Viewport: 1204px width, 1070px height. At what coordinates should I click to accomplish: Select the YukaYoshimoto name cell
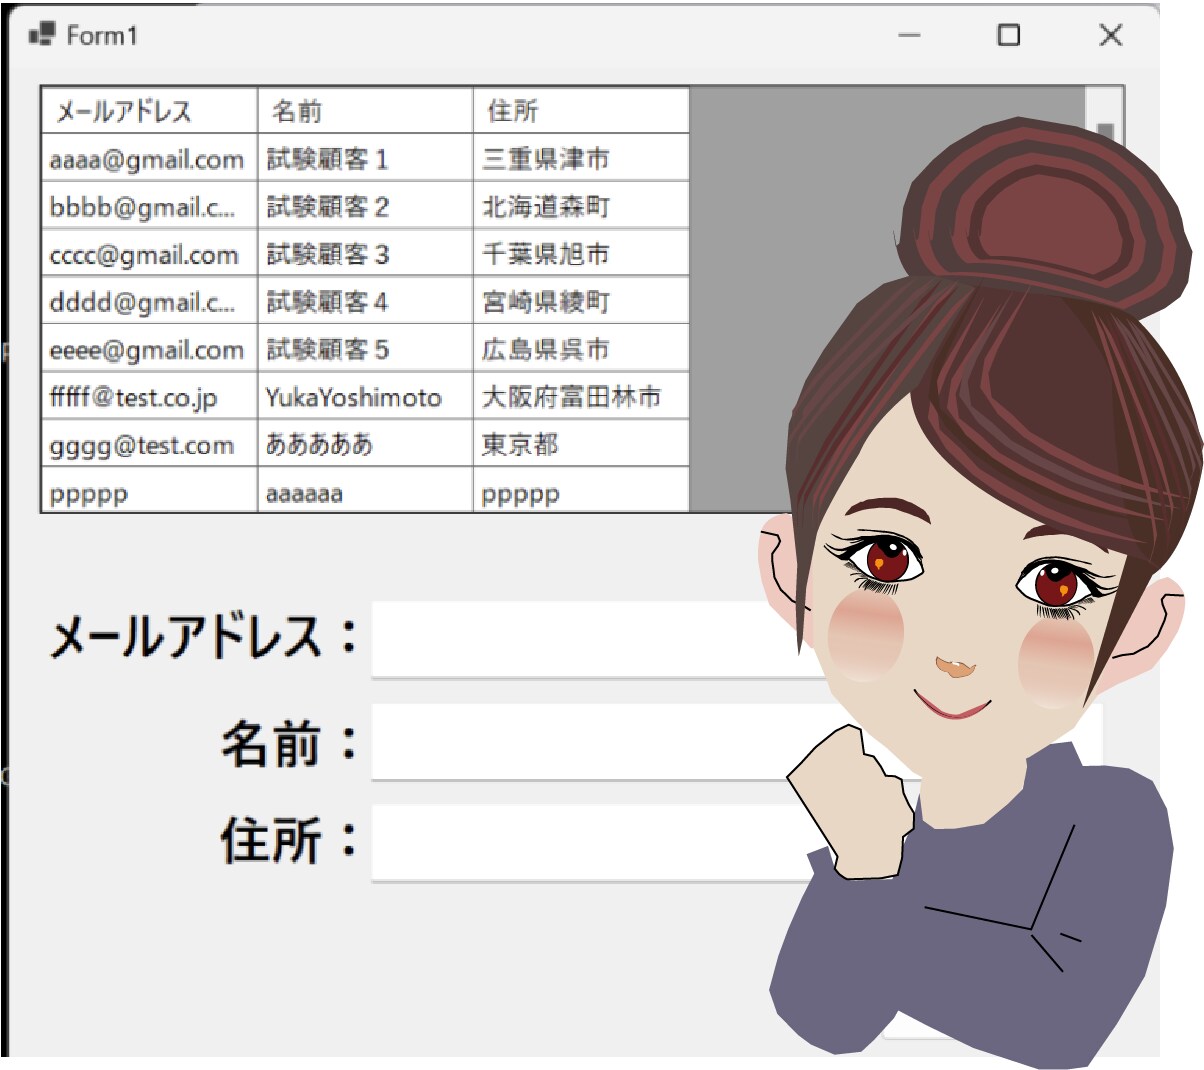point(365,397)
